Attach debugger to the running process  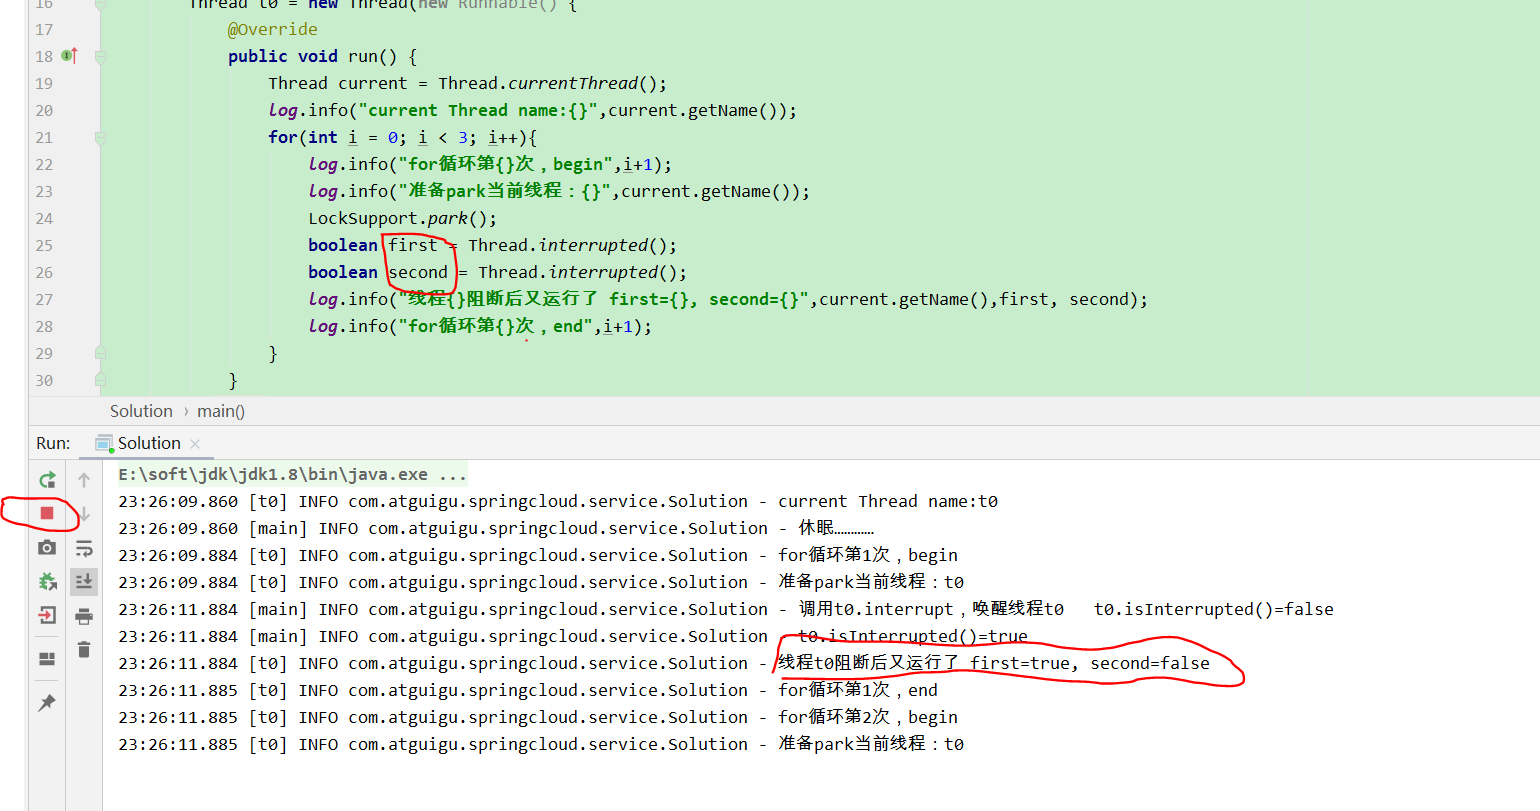(46, 581)
